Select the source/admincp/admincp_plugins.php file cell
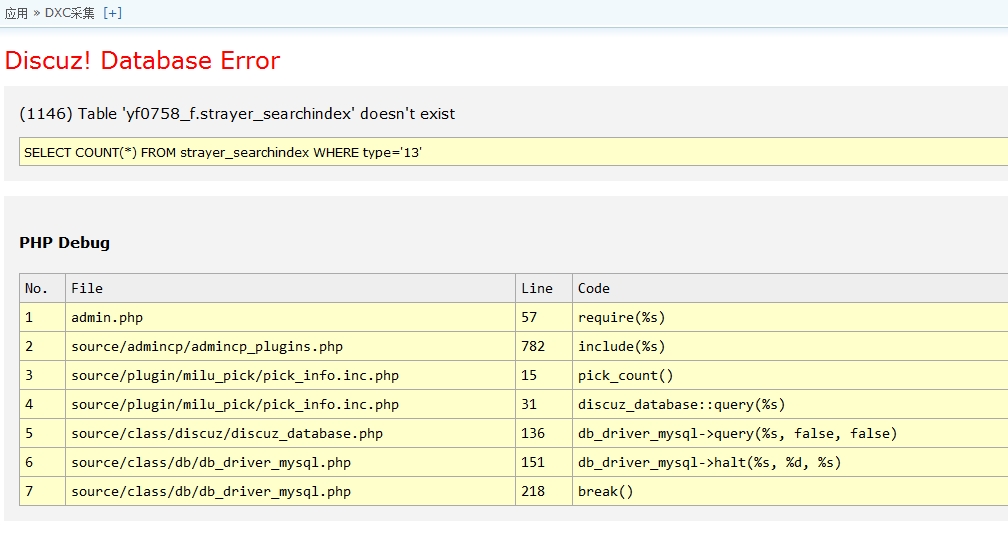Image resolution: width=1008 pixels, height=550 pixels. (207, 346)
